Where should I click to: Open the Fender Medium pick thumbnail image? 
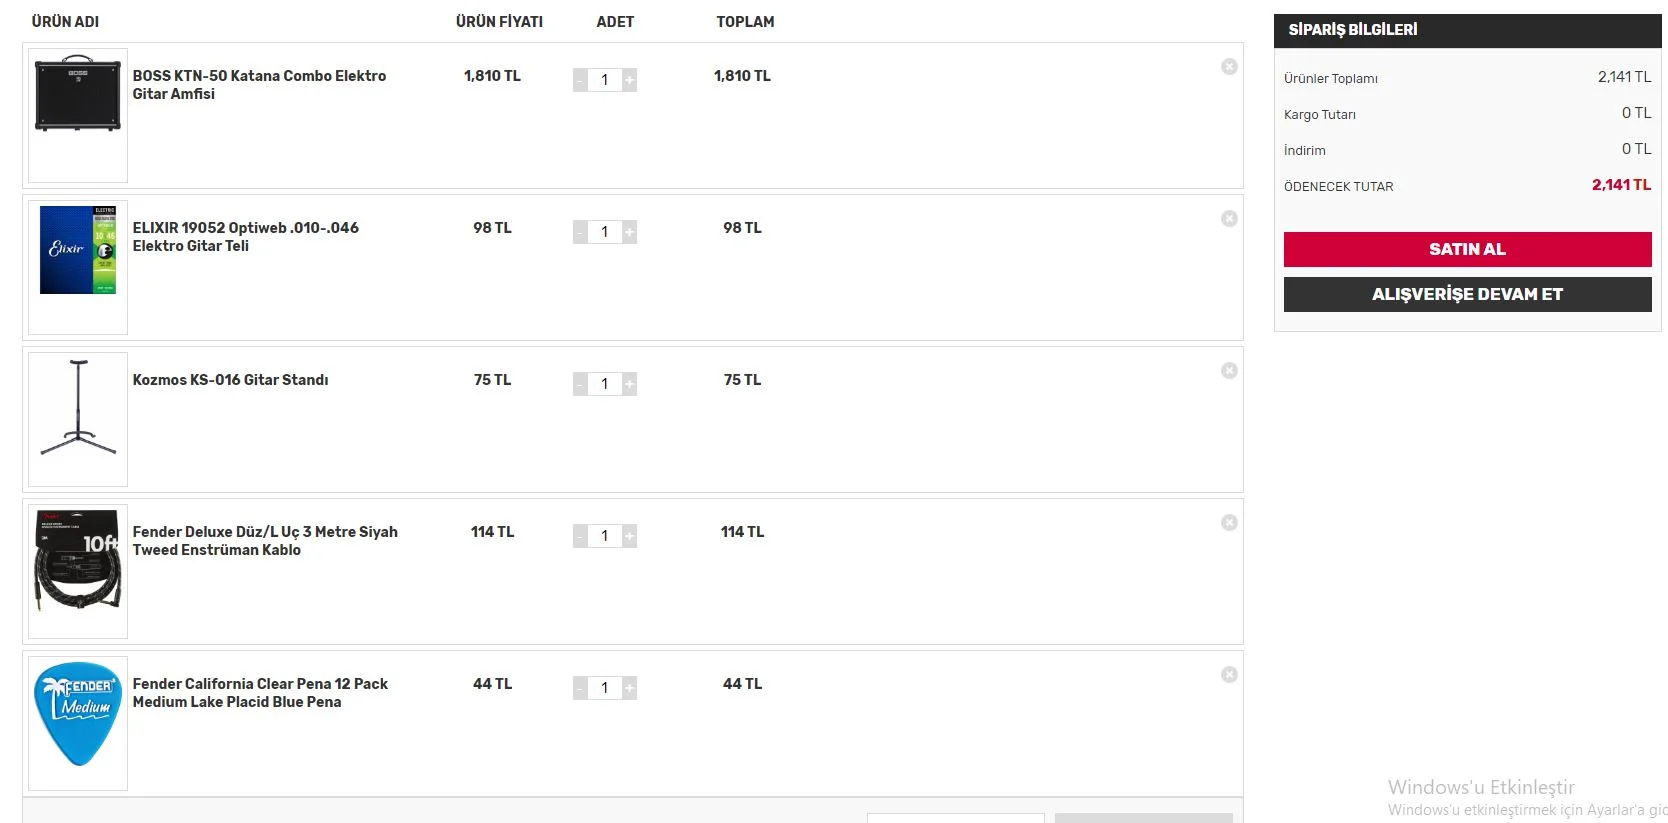(78, 714)
